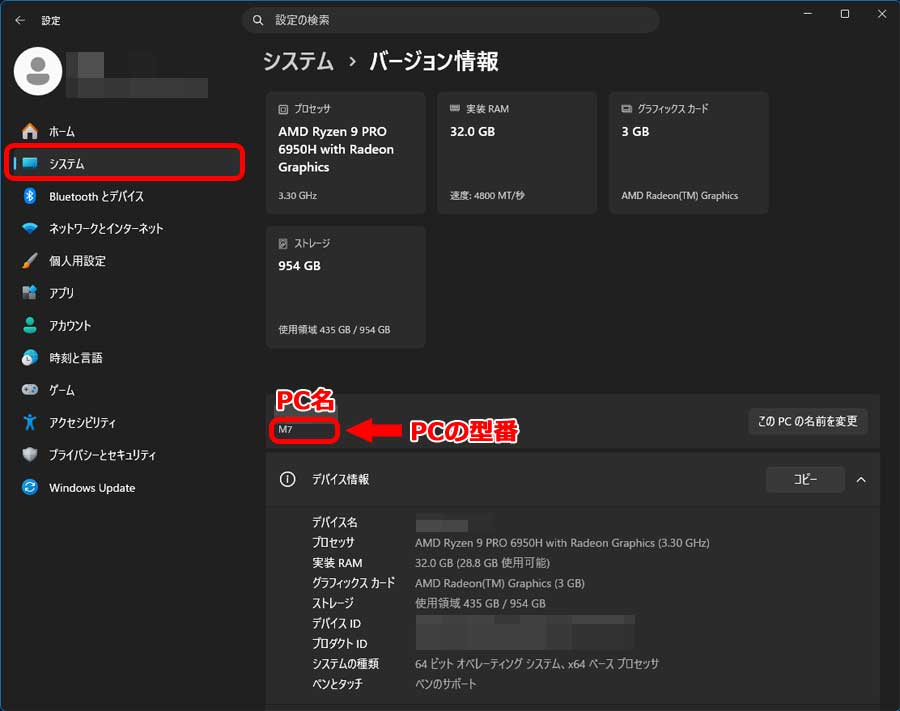The image size is (900, 711).
Task: Click the RAM icon on memory card
Action: pos(455,108)
